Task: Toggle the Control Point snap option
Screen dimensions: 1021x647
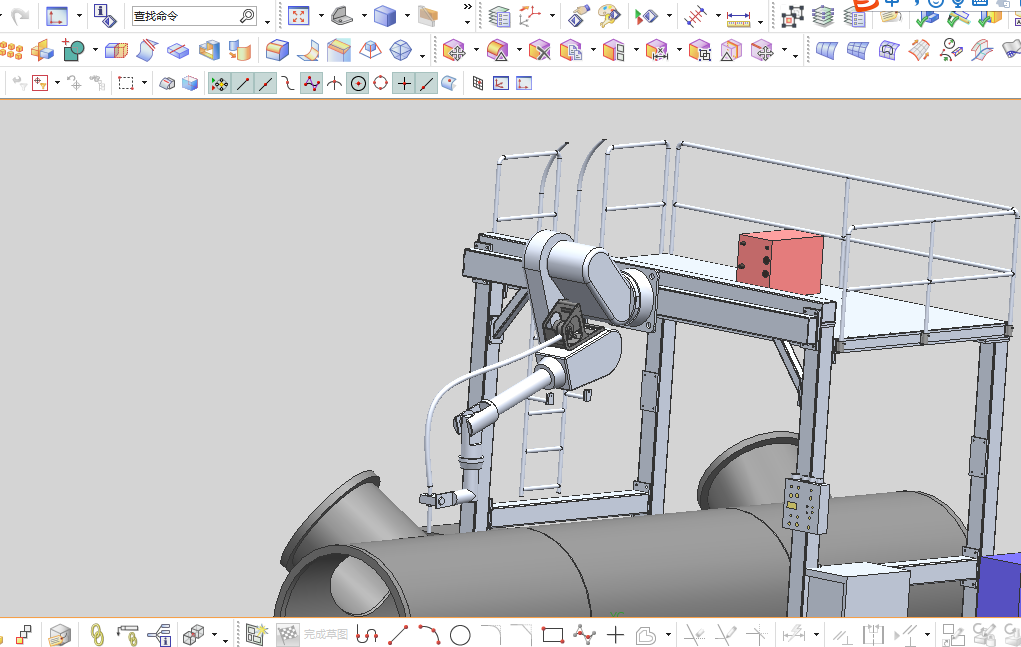Action: pyautogui.click(x=311, y=83)
